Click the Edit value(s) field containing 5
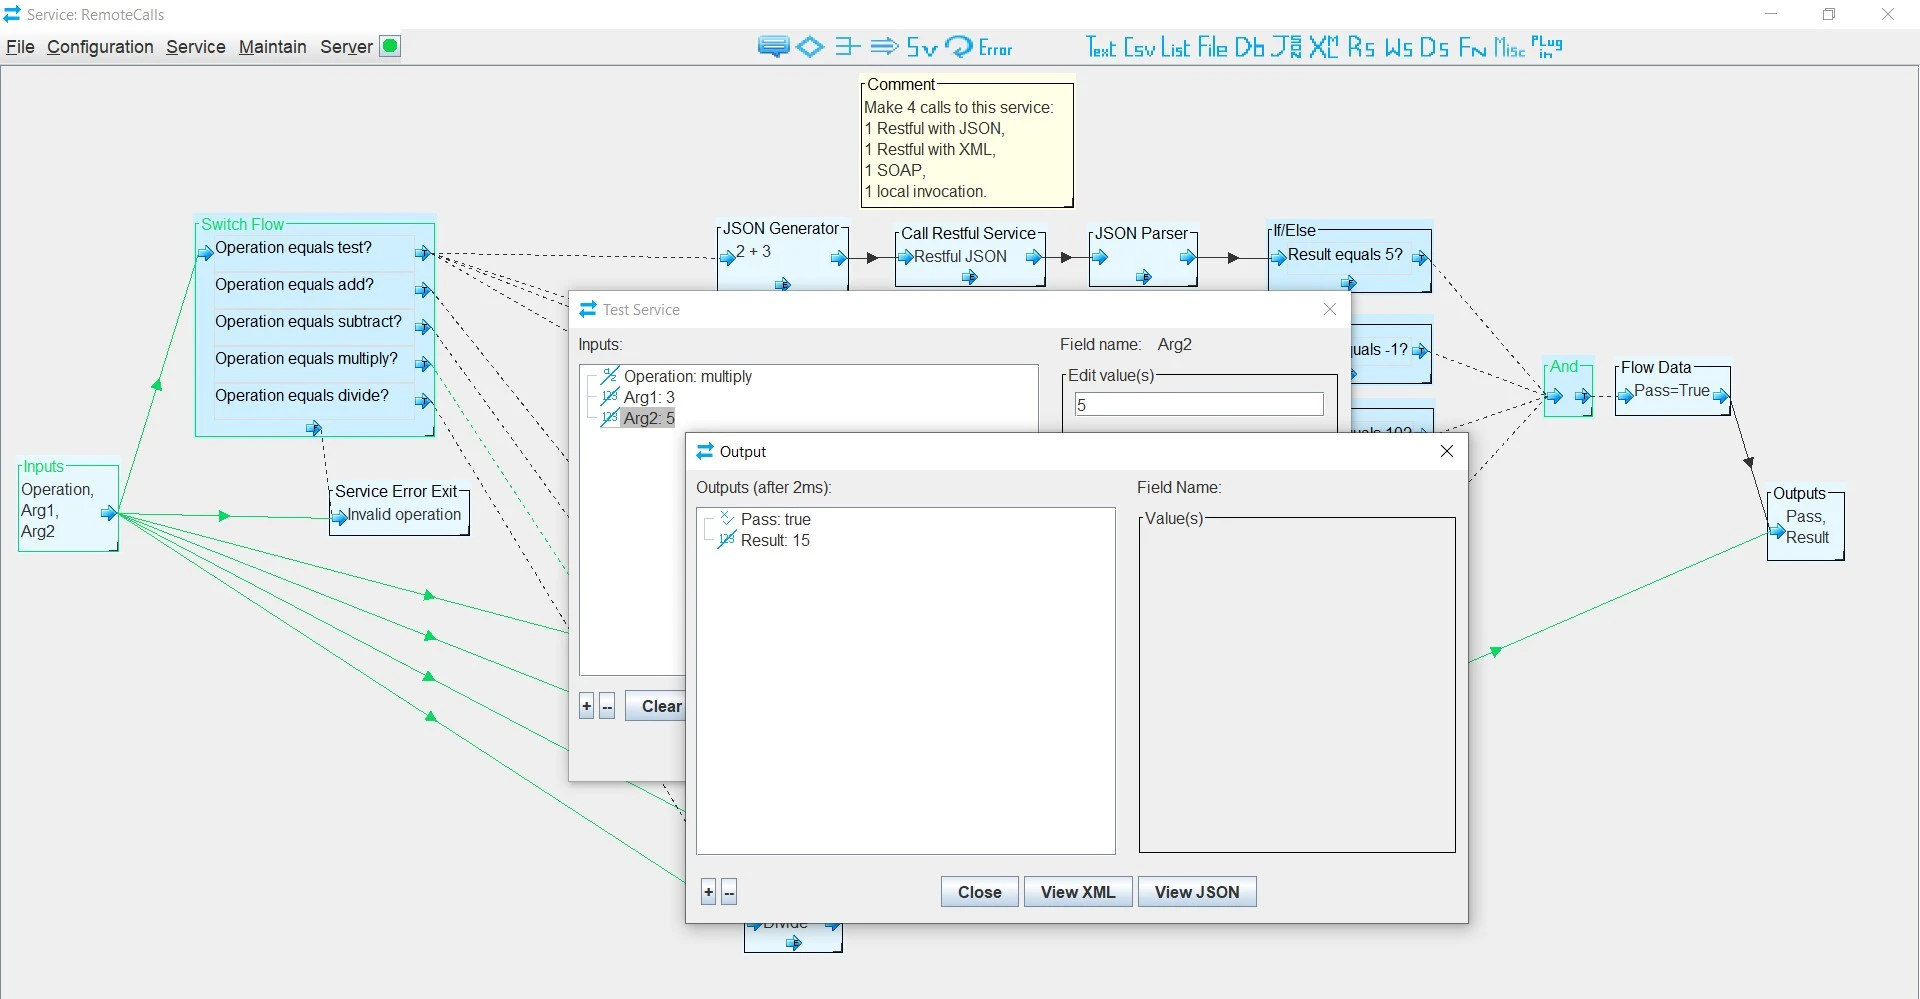The image size is (1920, 999). (x=1199, y=404)
